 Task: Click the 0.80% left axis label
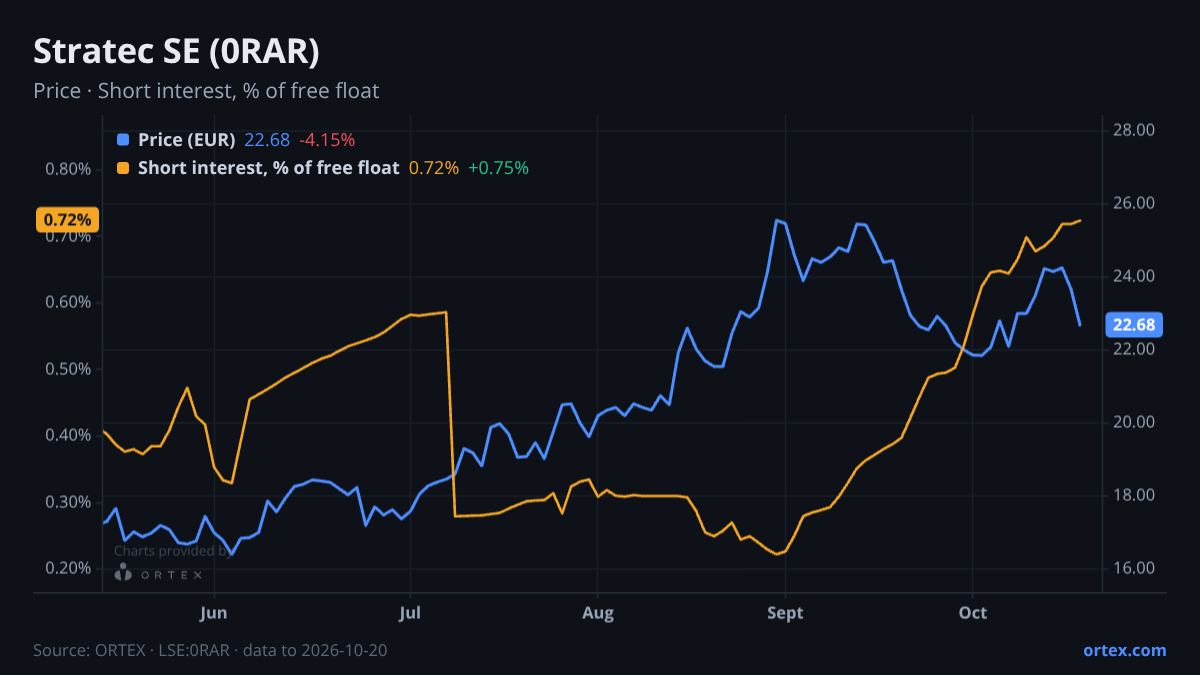click(x=68, y=169)
